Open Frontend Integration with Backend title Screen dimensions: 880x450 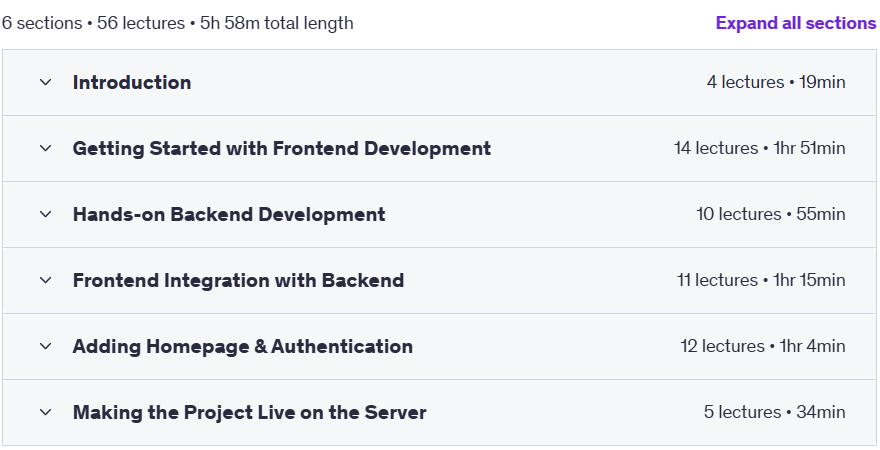coord(239,281)
